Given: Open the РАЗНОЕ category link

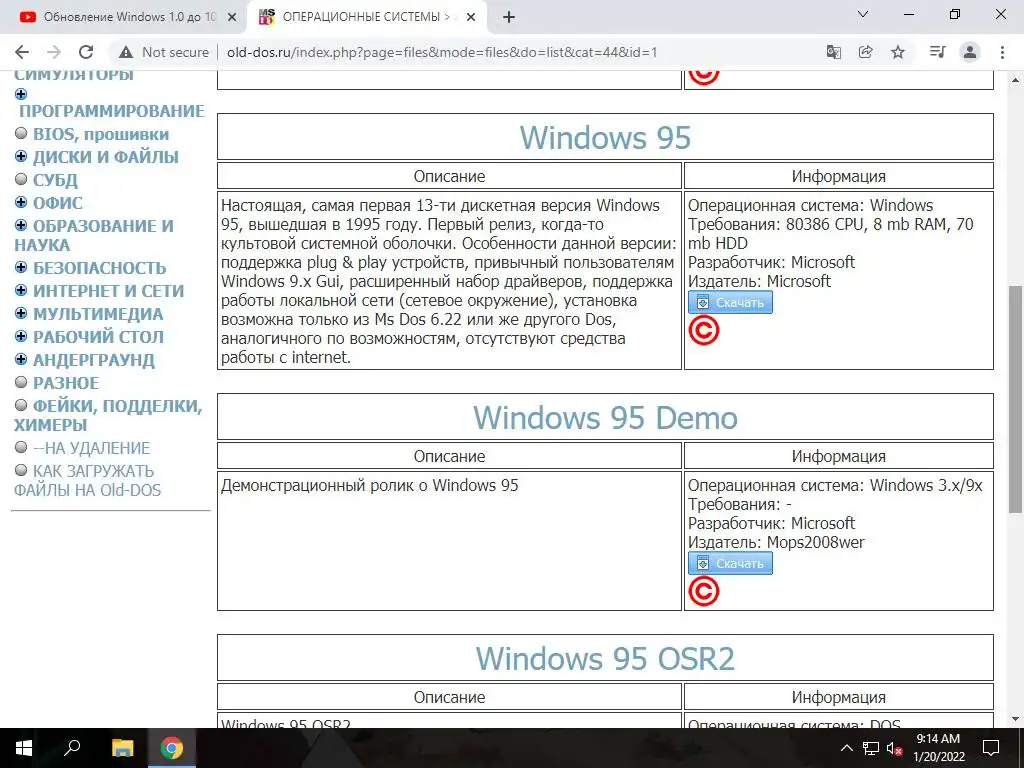Looking at the screenshot, I should point(66,383).
